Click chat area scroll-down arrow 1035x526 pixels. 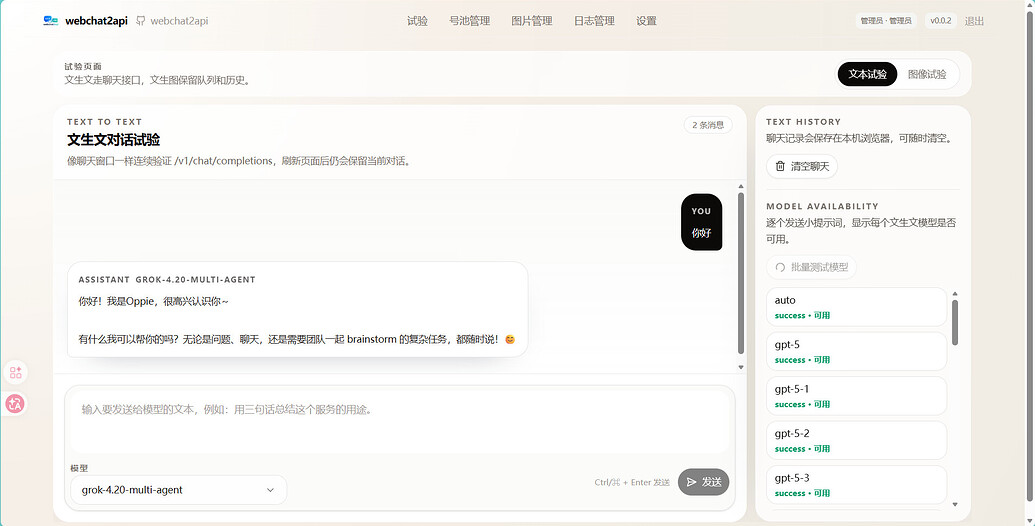(741, 367)
